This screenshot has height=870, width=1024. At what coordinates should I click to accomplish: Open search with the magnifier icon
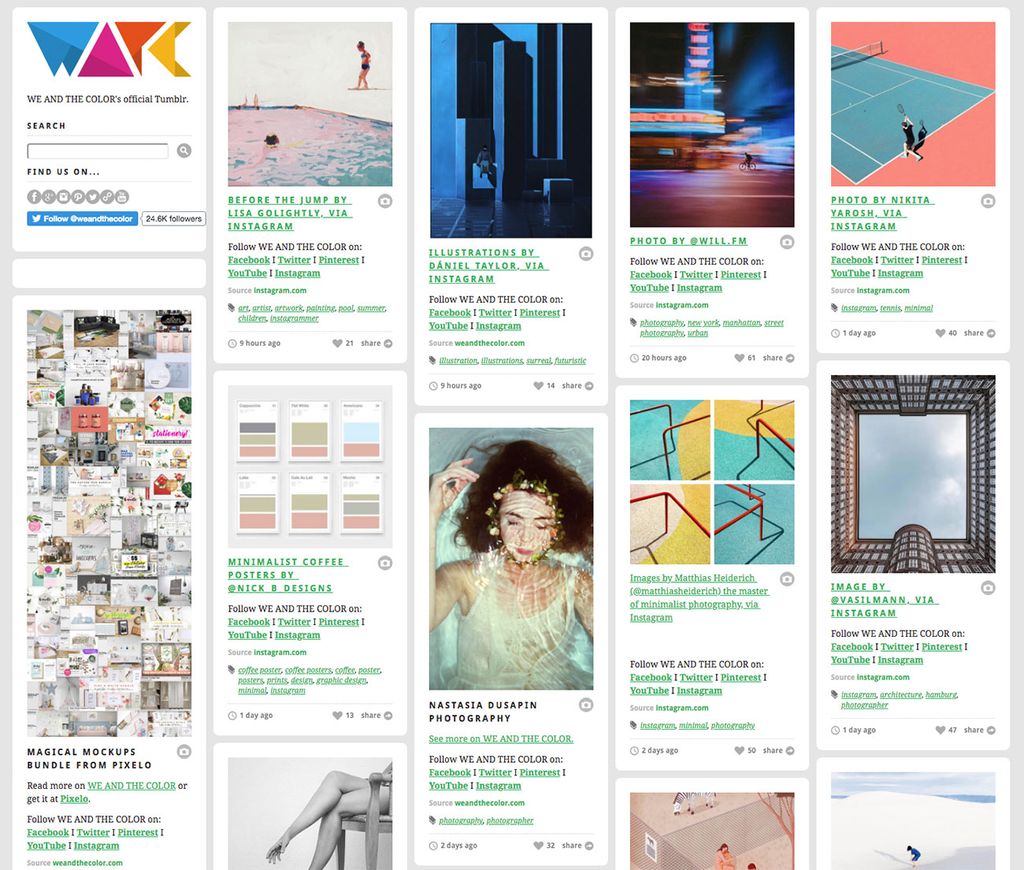184,150
